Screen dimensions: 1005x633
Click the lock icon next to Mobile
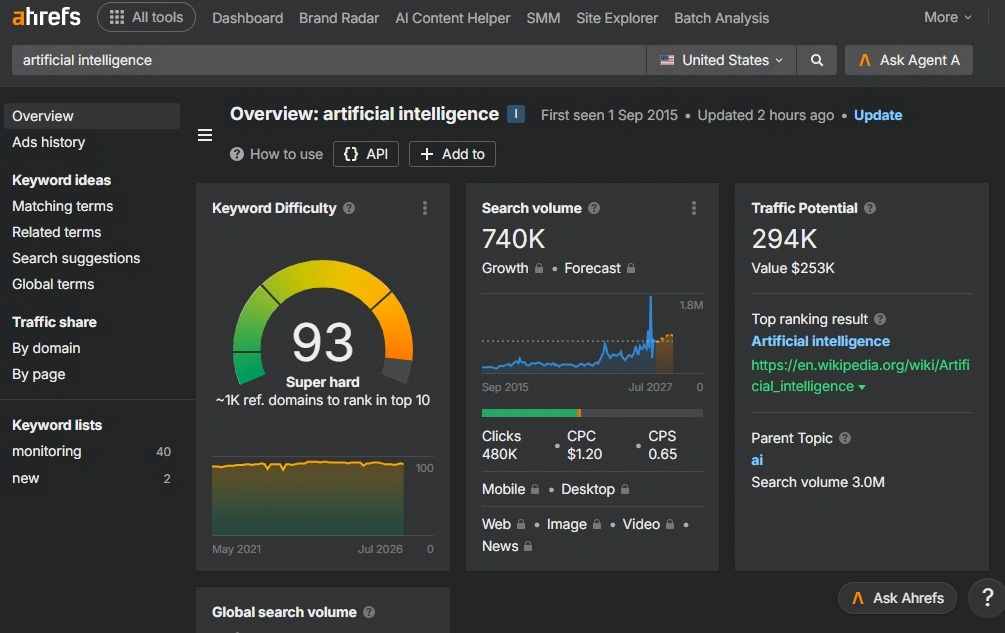point(535,489)
